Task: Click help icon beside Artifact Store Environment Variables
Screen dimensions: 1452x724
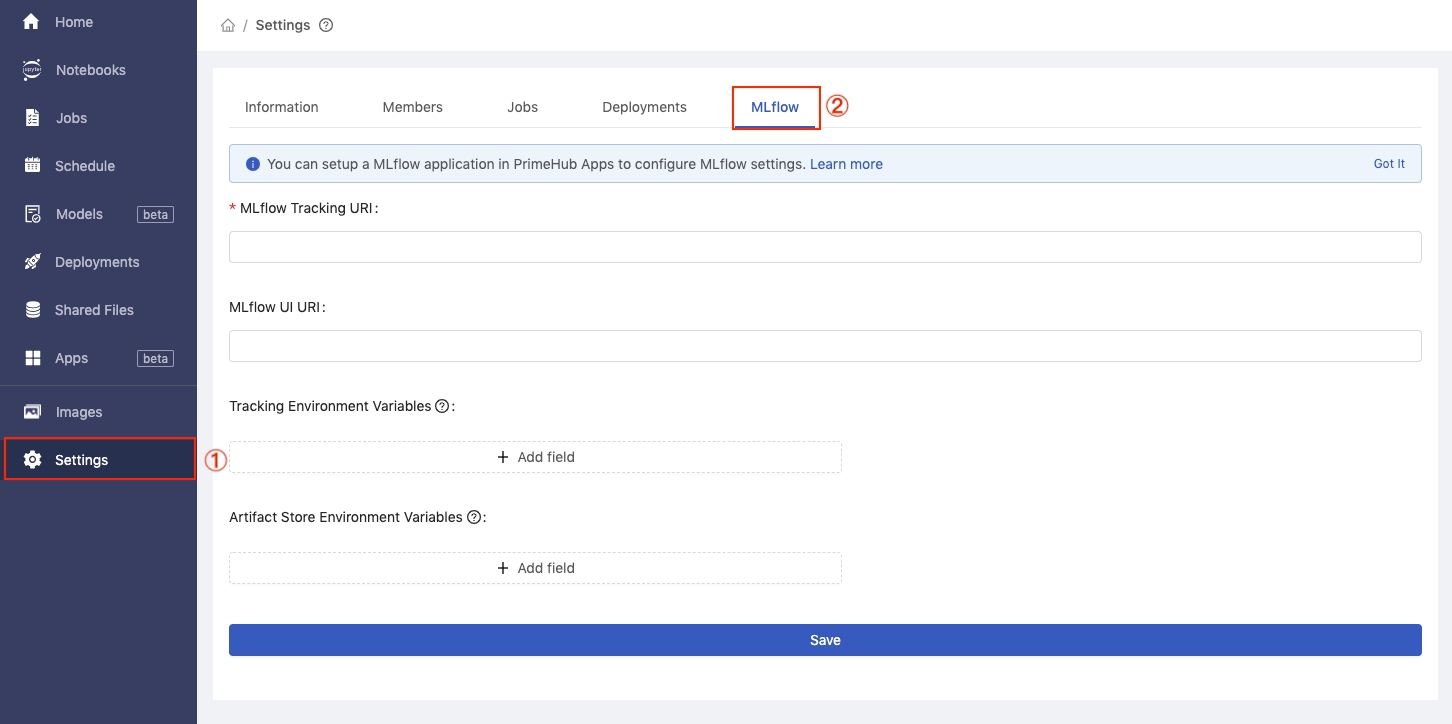Action: point(474,517)
